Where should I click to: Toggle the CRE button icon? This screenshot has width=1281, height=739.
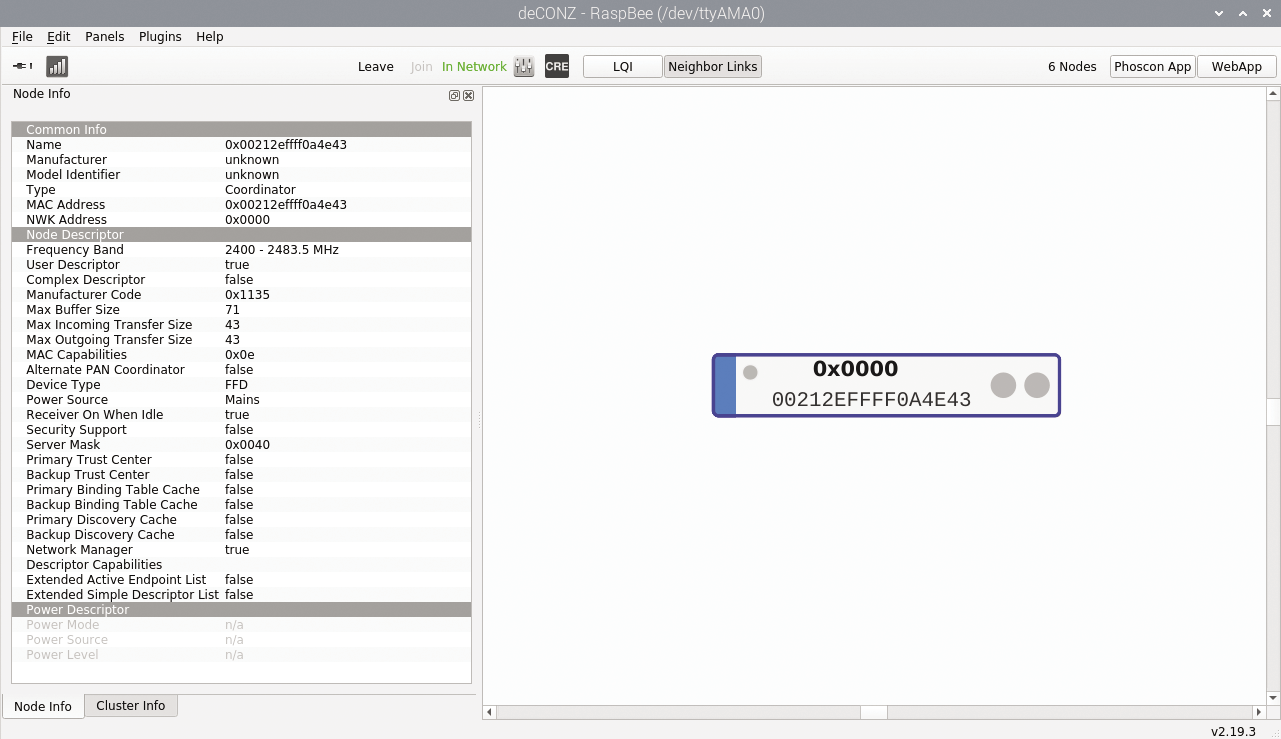pyautogui.click(x=557, y=67)
